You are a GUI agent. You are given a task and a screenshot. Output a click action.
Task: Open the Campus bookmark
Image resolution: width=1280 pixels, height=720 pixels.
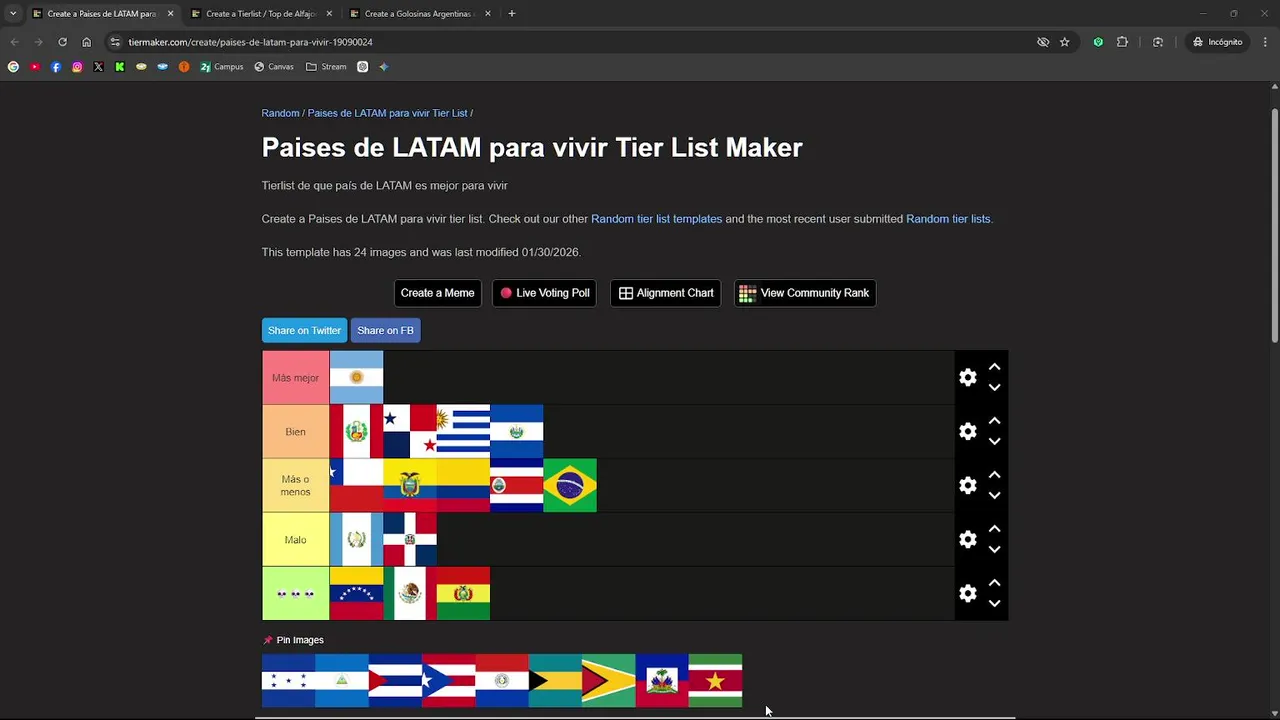tap(222, 67)
